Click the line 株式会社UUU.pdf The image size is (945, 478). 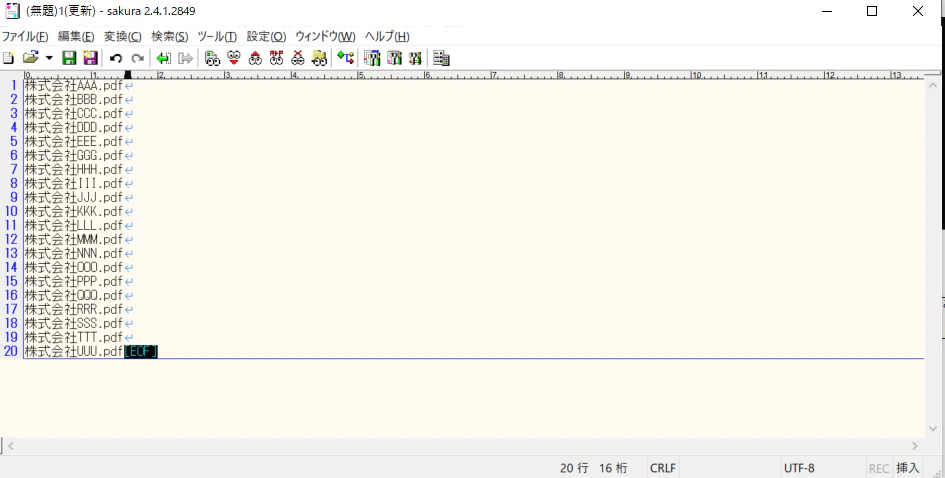74,351
